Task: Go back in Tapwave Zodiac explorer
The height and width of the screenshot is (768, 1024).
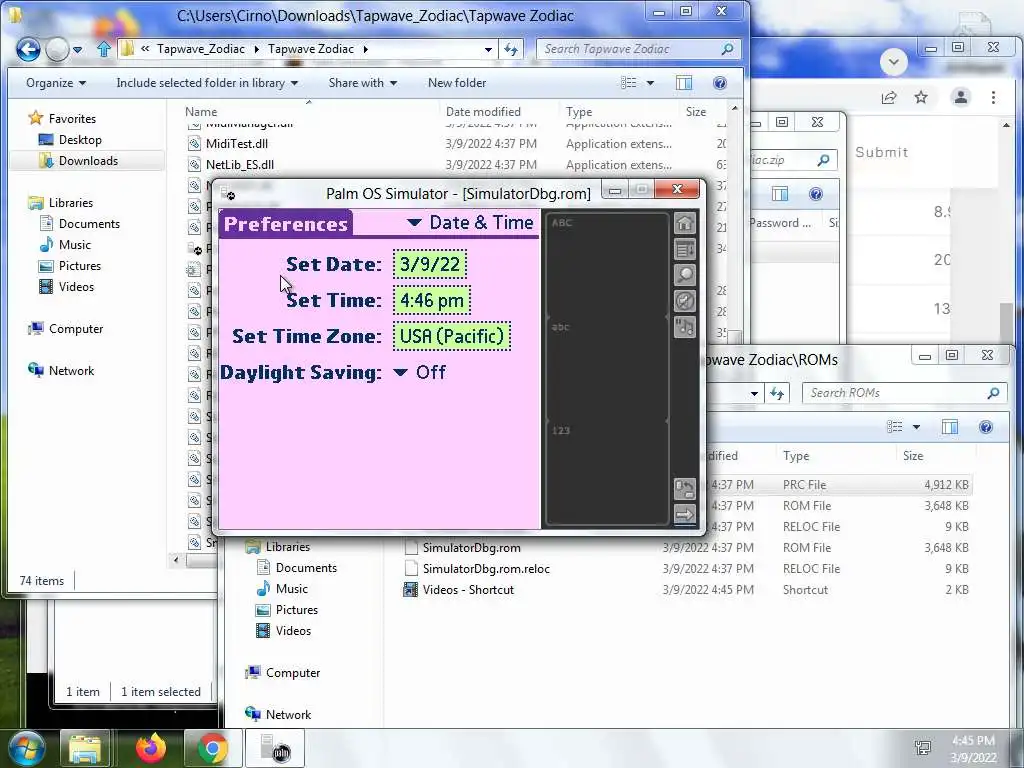Action: pos(28,49)
